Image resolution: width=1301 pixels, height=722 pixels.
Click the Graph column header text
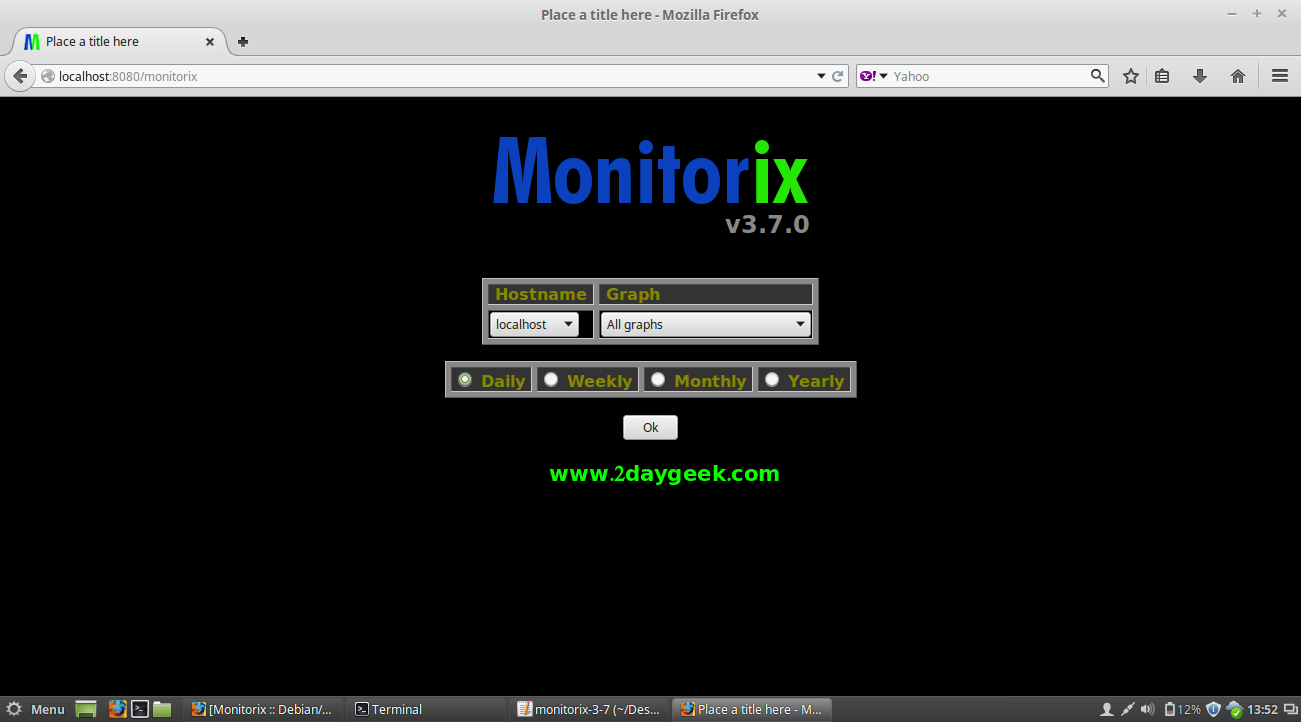(633, 294)
